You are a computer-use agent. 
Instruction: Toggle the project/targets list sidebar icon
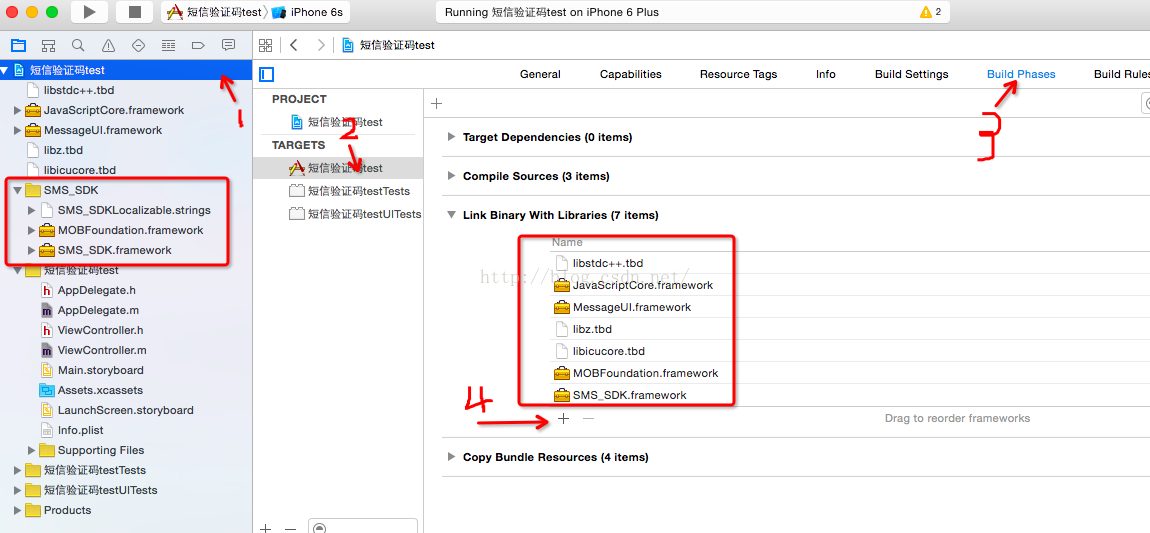pos(266,74)
